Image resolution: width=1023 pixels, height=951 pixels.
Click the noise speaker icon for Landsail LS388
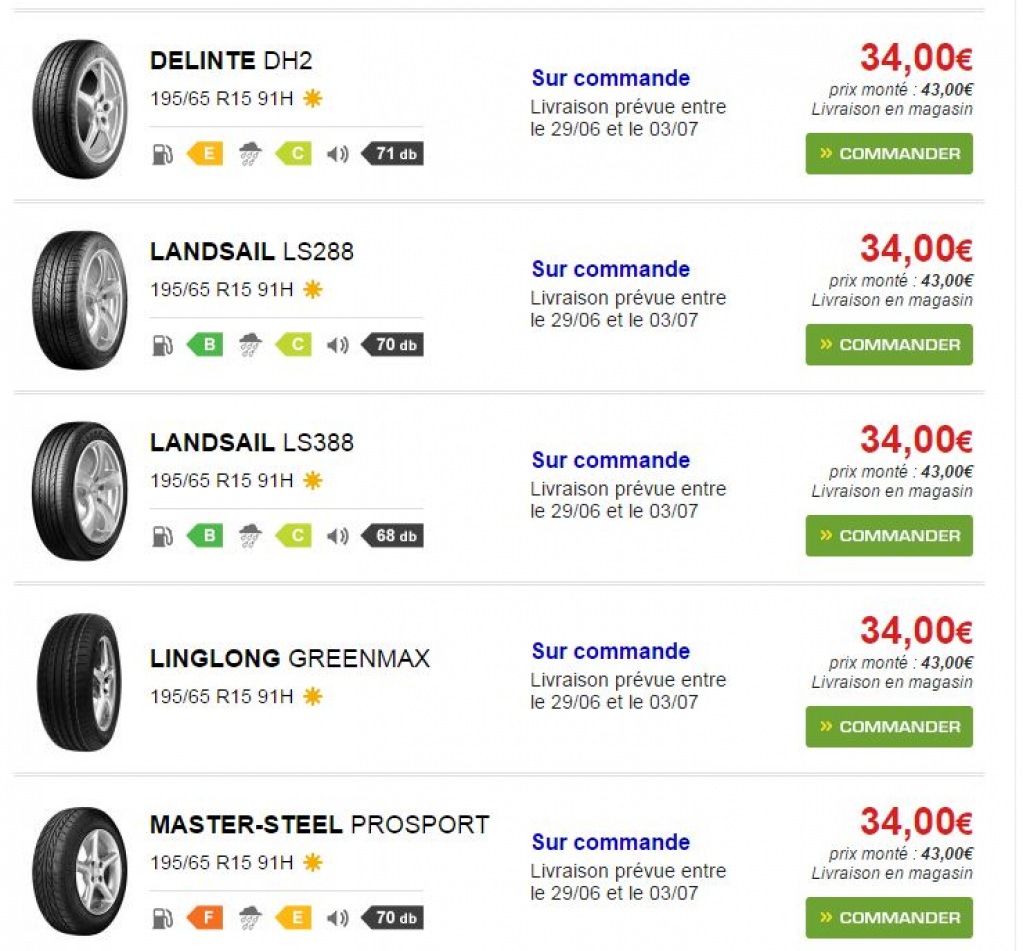[x=338, y=536]
